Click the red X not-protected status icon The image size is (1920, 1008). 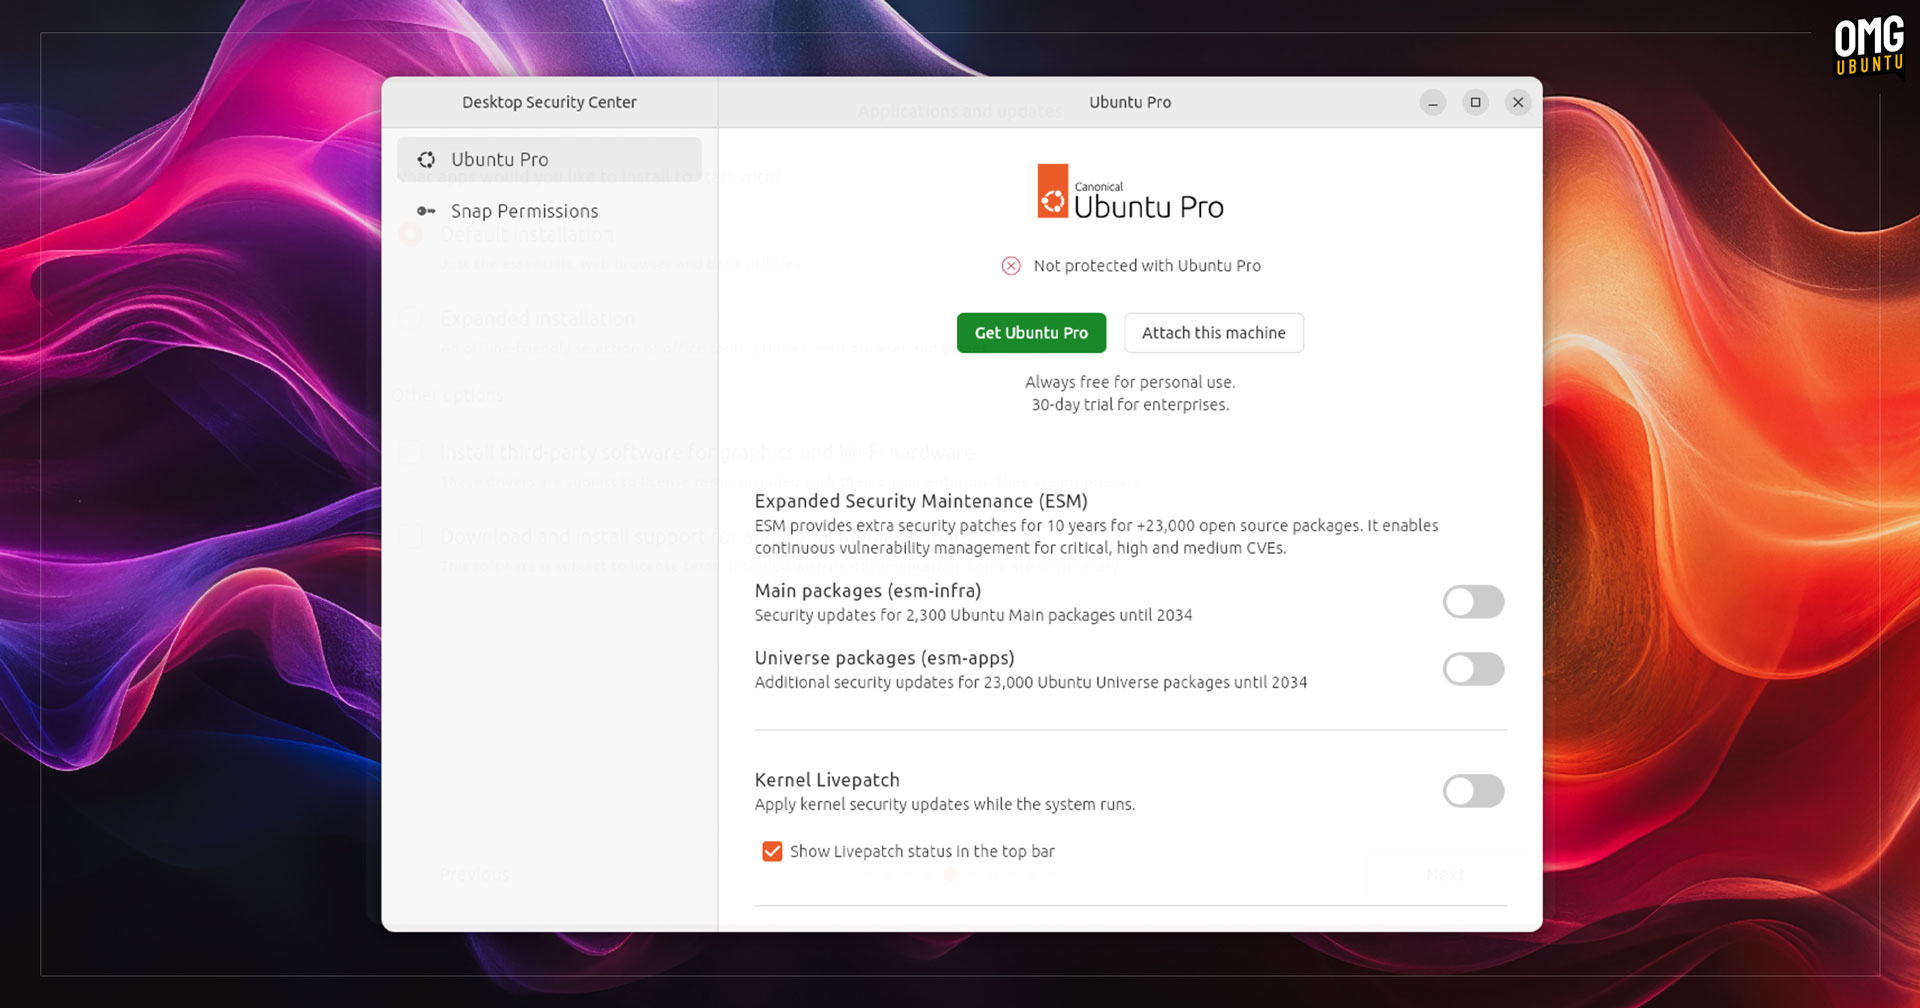[1011, 266]
